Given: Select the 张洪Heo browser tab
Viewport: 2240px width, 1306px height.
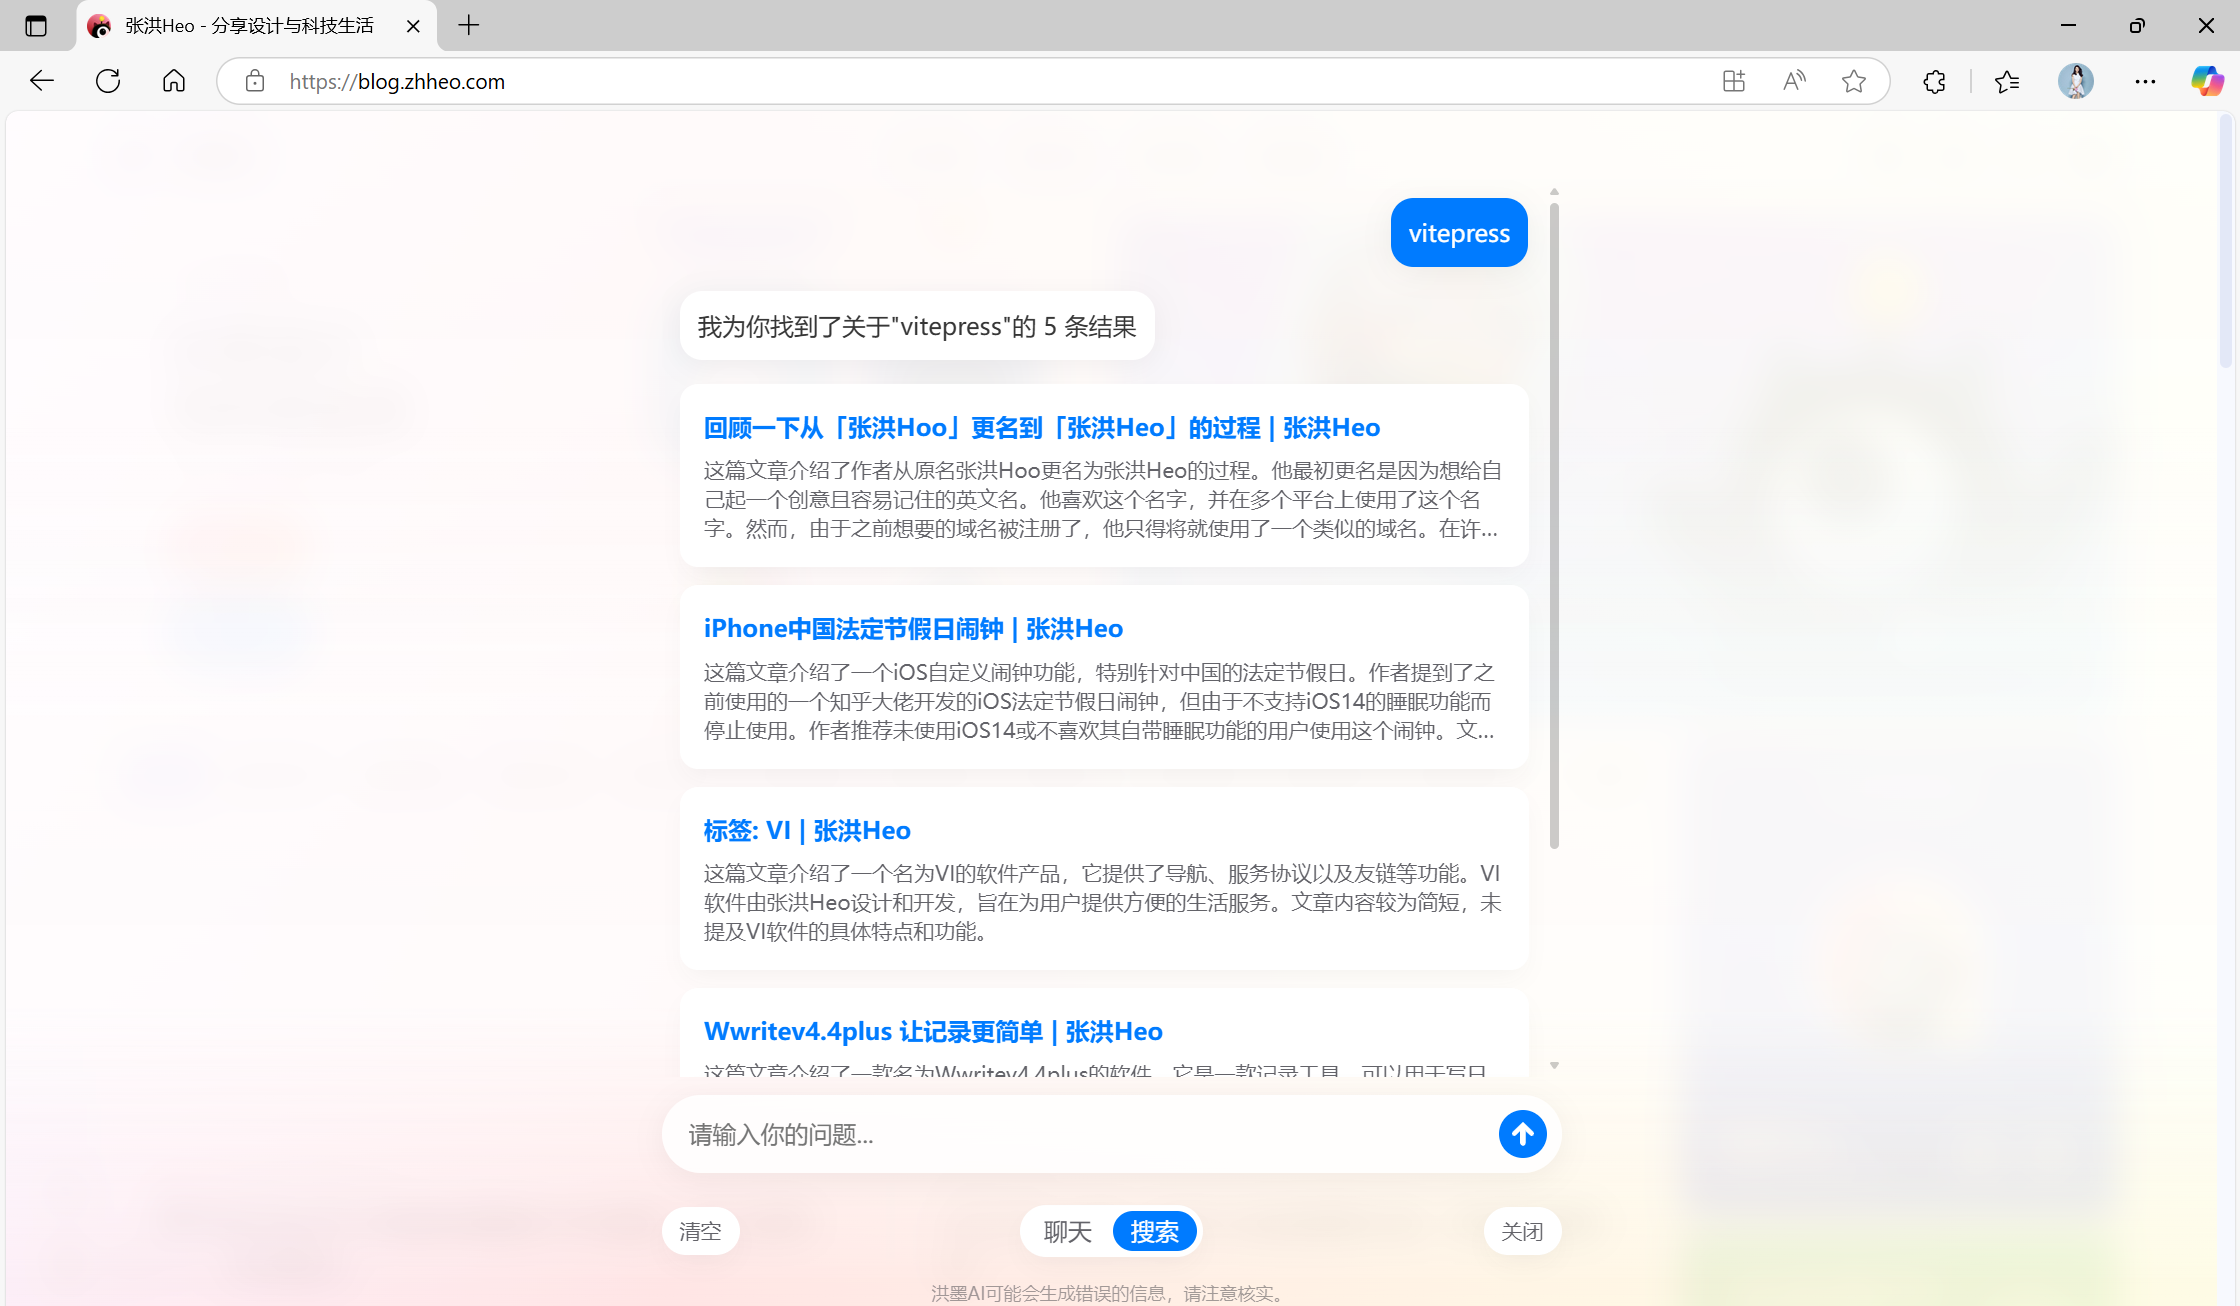Looking at the screenshot, I should click(256, 26).
